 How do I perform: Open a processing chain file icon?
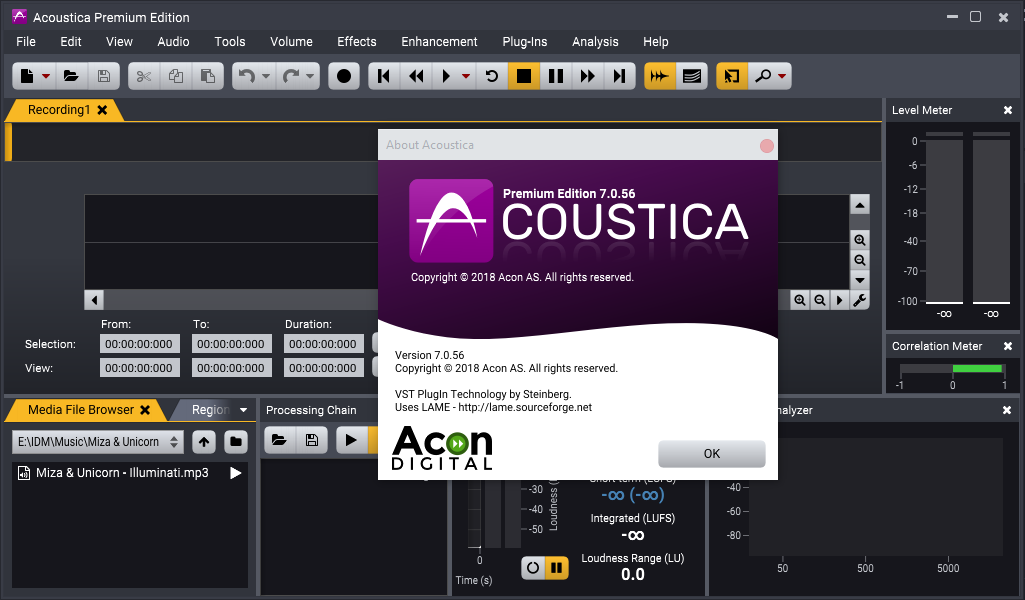[x=280, y=440]
